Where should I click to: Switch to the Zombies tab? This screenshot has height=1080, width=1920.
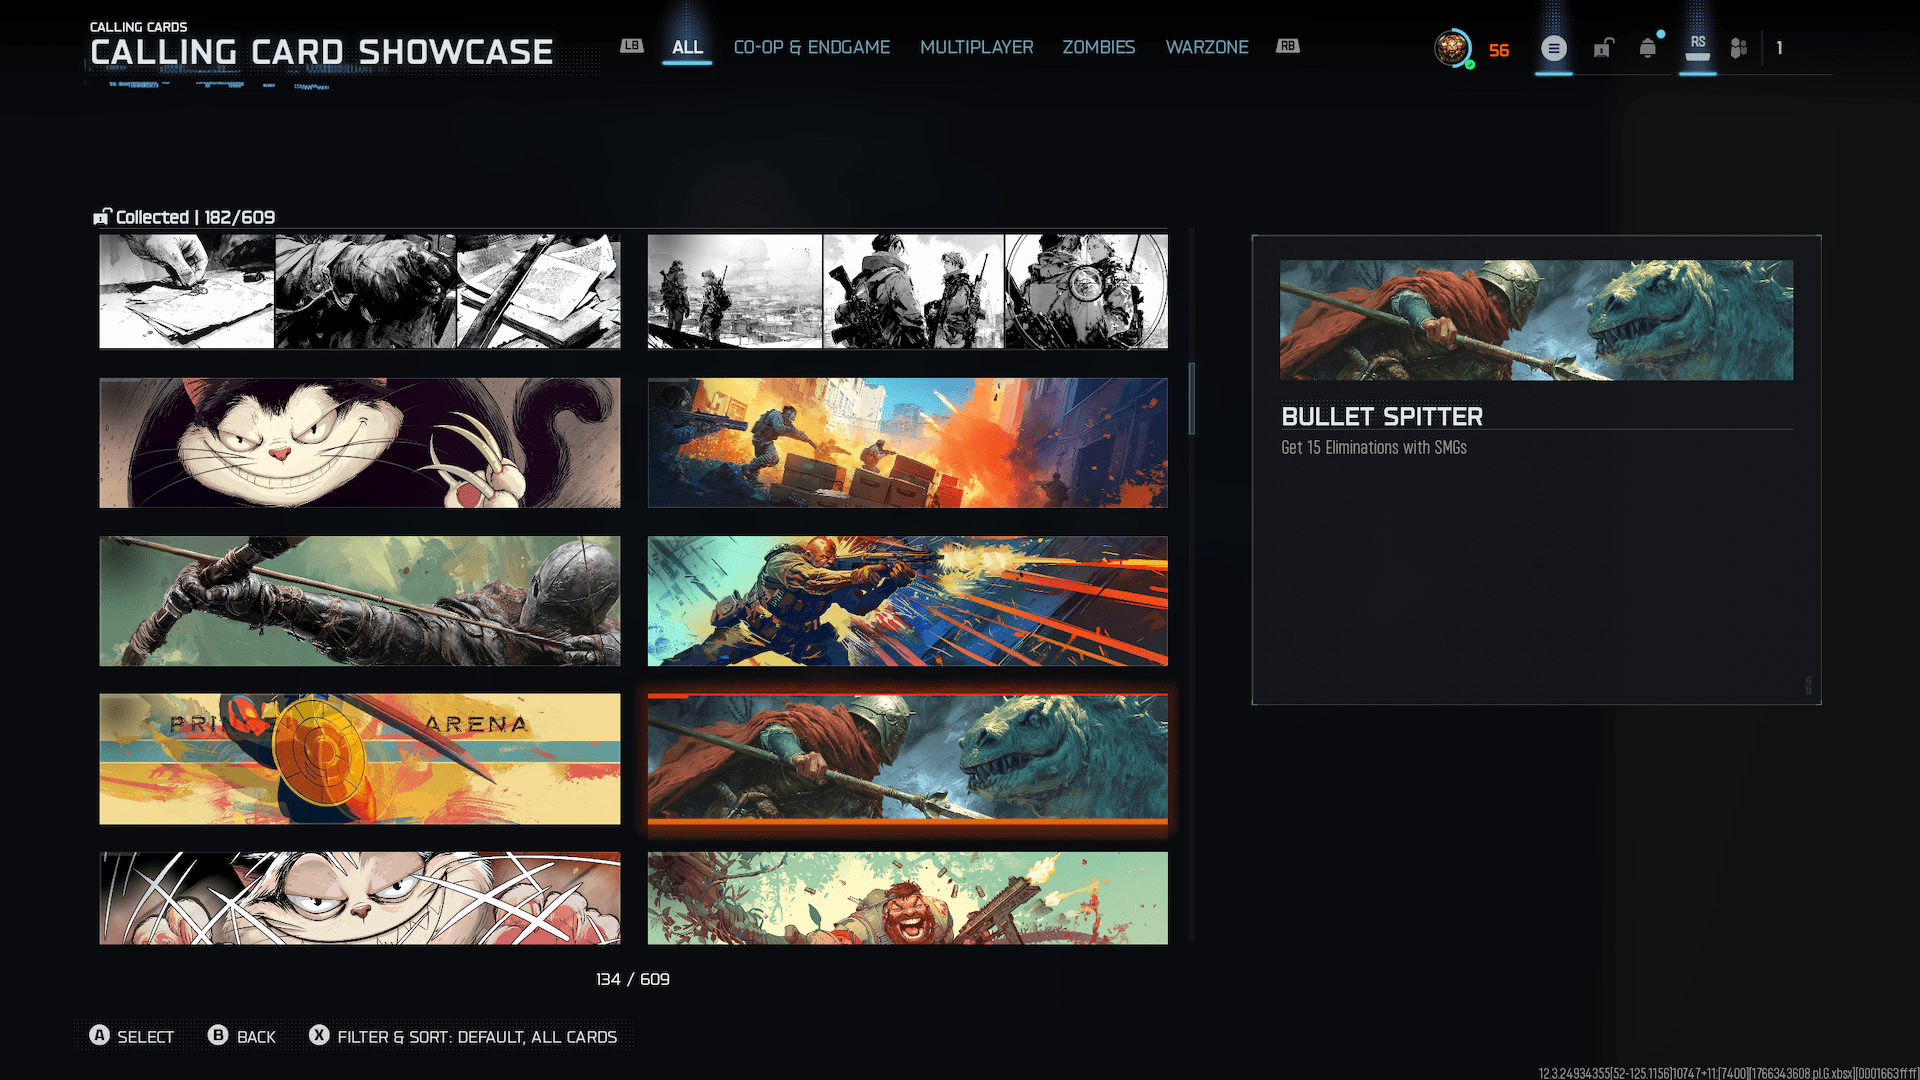(x=1098, y=47)
